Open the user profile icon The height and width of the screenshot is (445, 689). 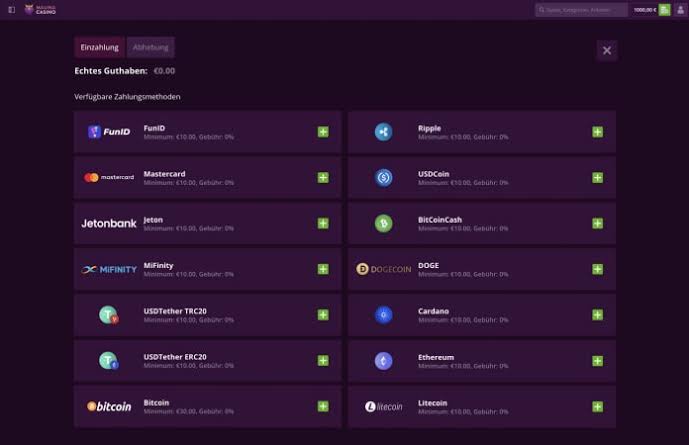(681, 10)
